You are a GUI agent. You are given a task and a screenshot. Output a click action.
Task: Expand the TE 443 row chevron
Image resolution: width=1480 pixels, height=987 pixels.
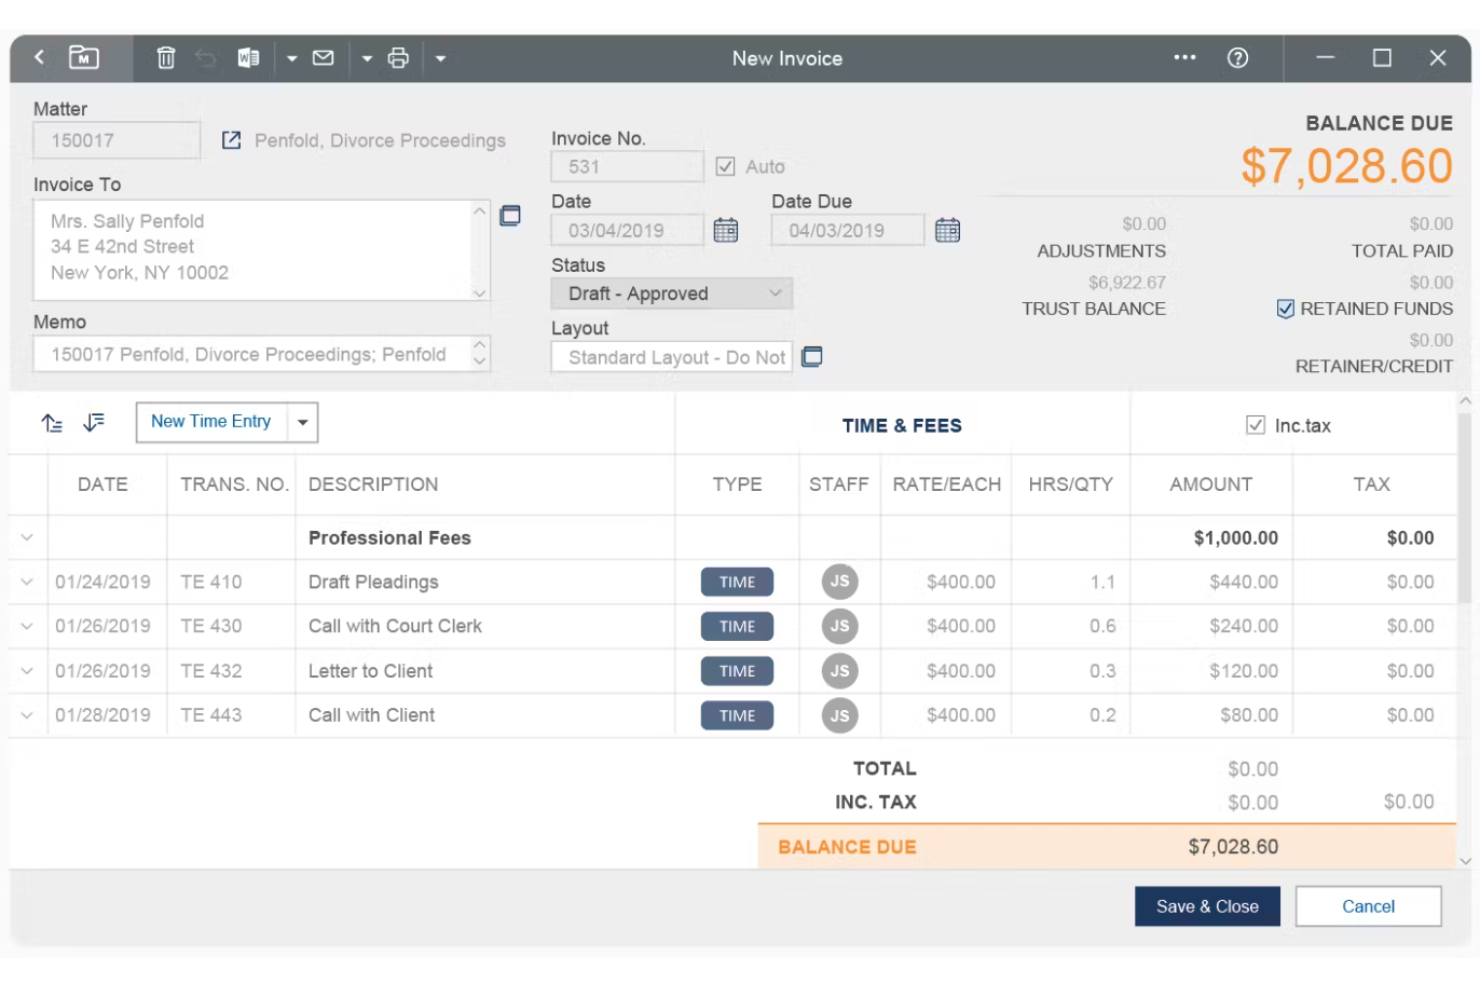click(x=27, y=715)
